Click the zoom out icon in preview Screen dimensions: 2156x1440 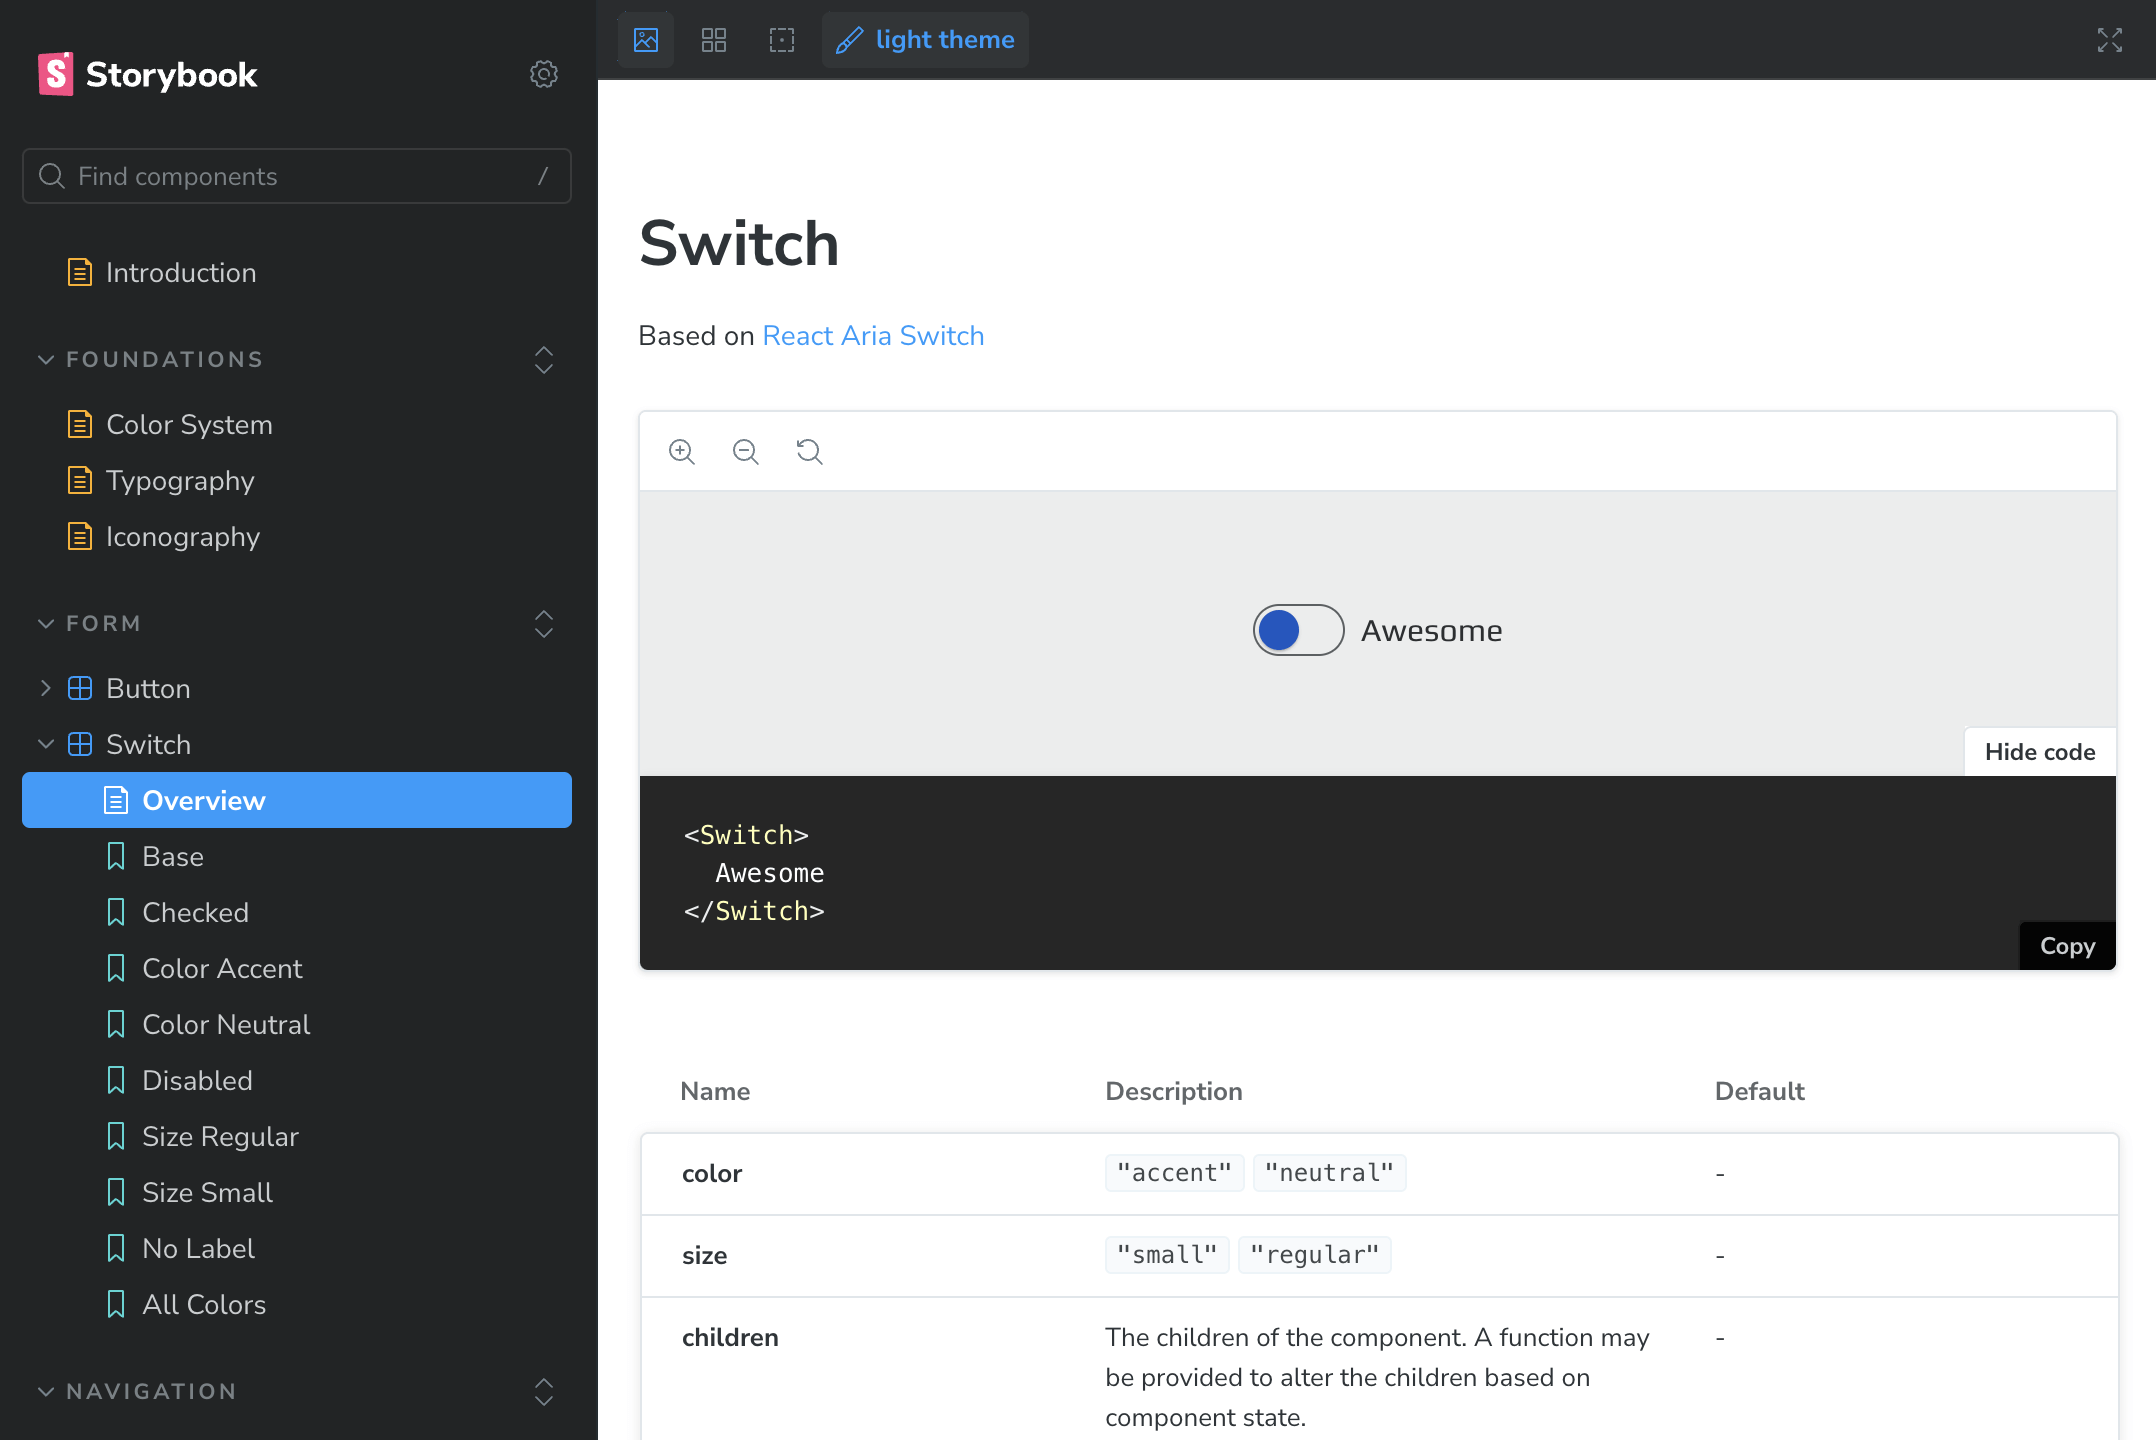click(x=744, y=452)
